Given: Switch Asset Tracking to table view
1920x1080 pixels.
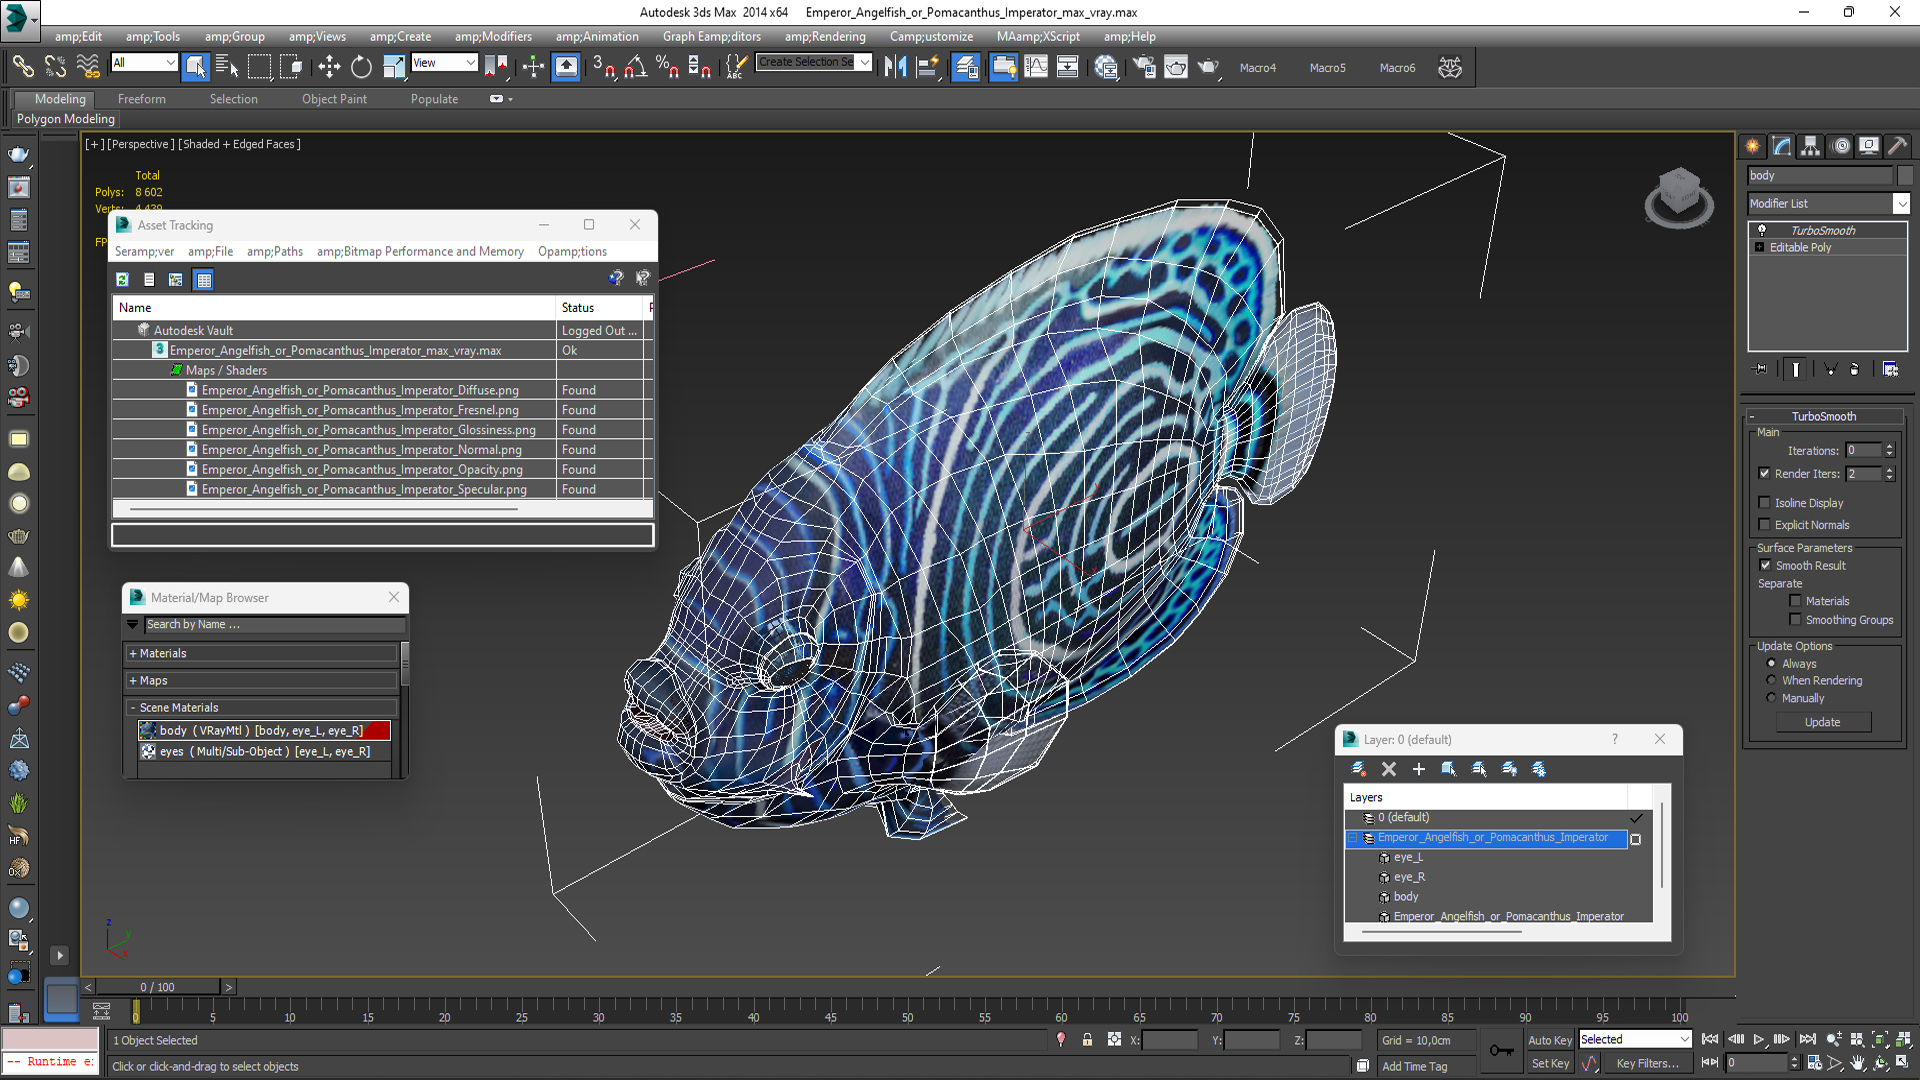Looking at the screenshot, I should [204, 280].
